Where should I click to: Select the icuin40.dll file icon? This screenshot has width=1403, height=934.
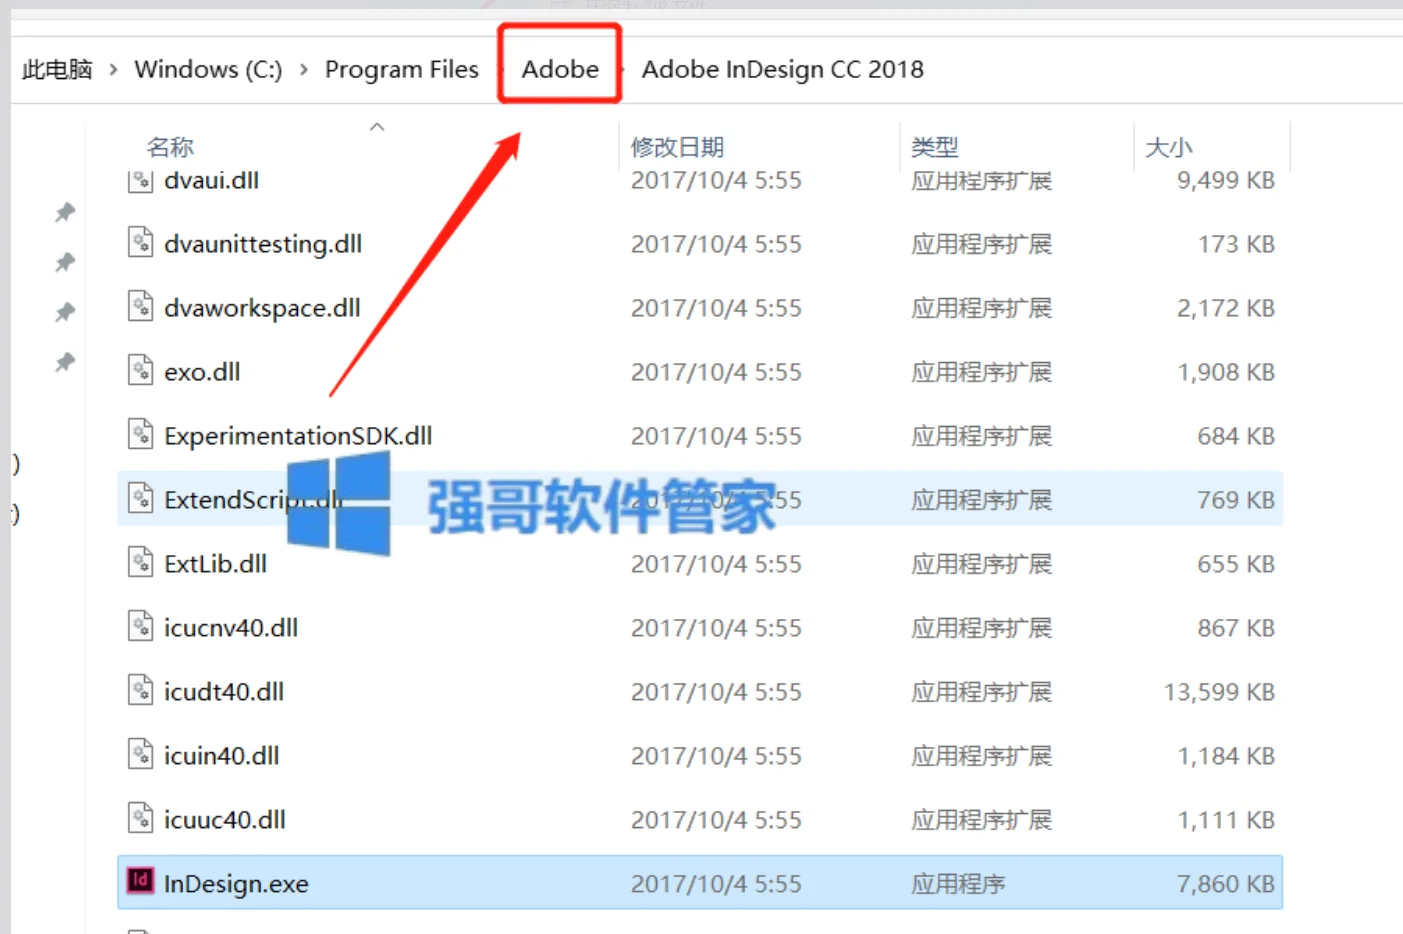coord(141,755)
